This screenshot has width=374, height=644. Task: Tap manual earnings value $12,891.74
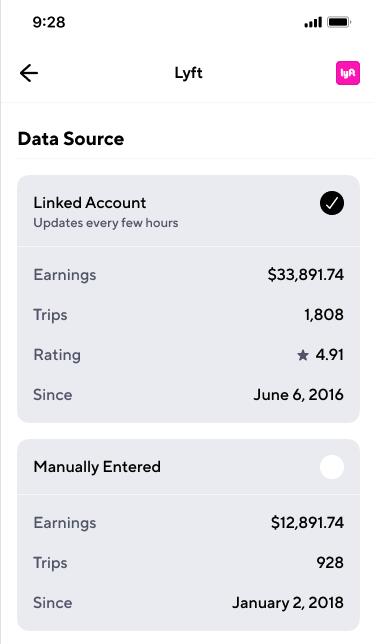tap(307, 523)
